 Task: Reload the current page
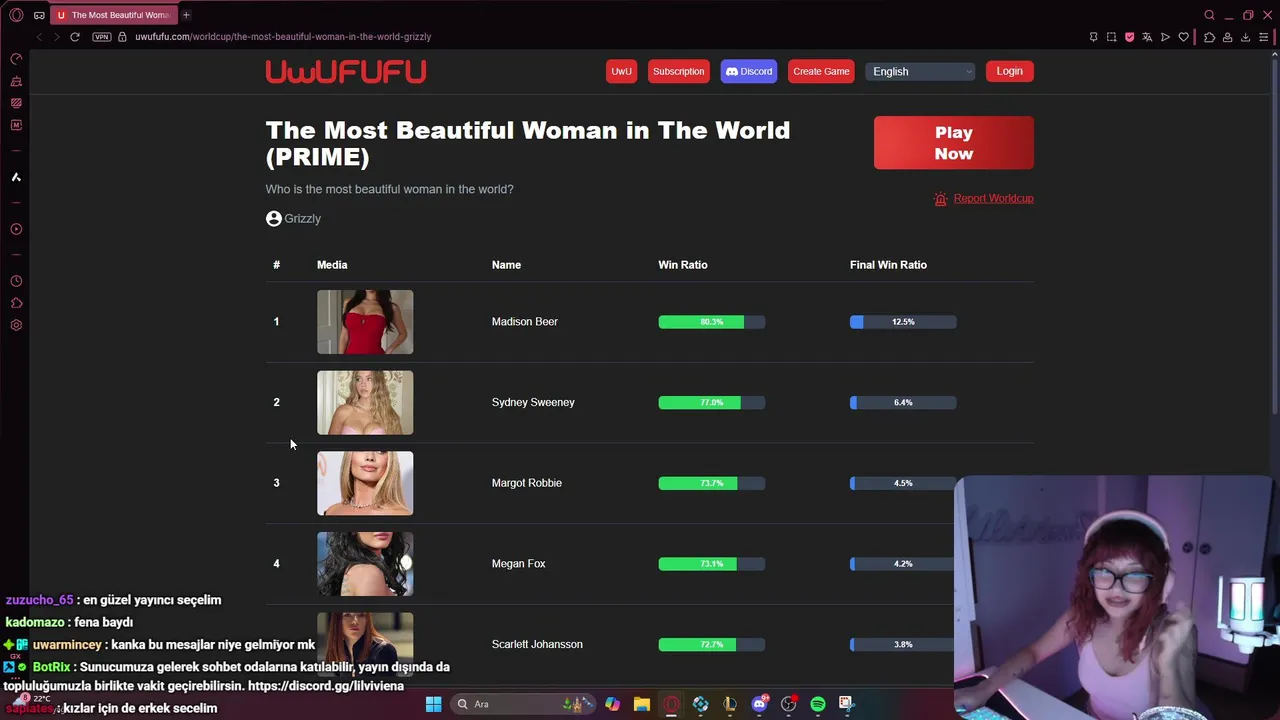pos(74,37)
